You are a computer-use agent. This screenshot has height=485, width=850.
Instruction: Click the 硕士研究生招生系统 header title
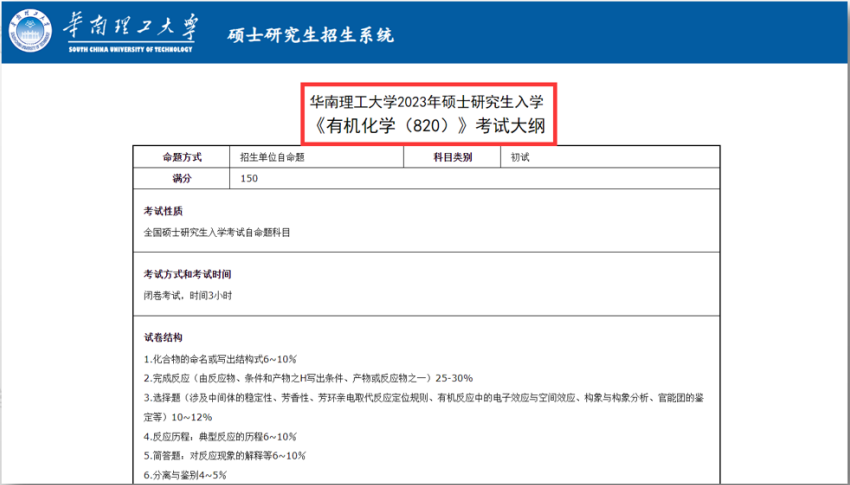tap(310, 36)
